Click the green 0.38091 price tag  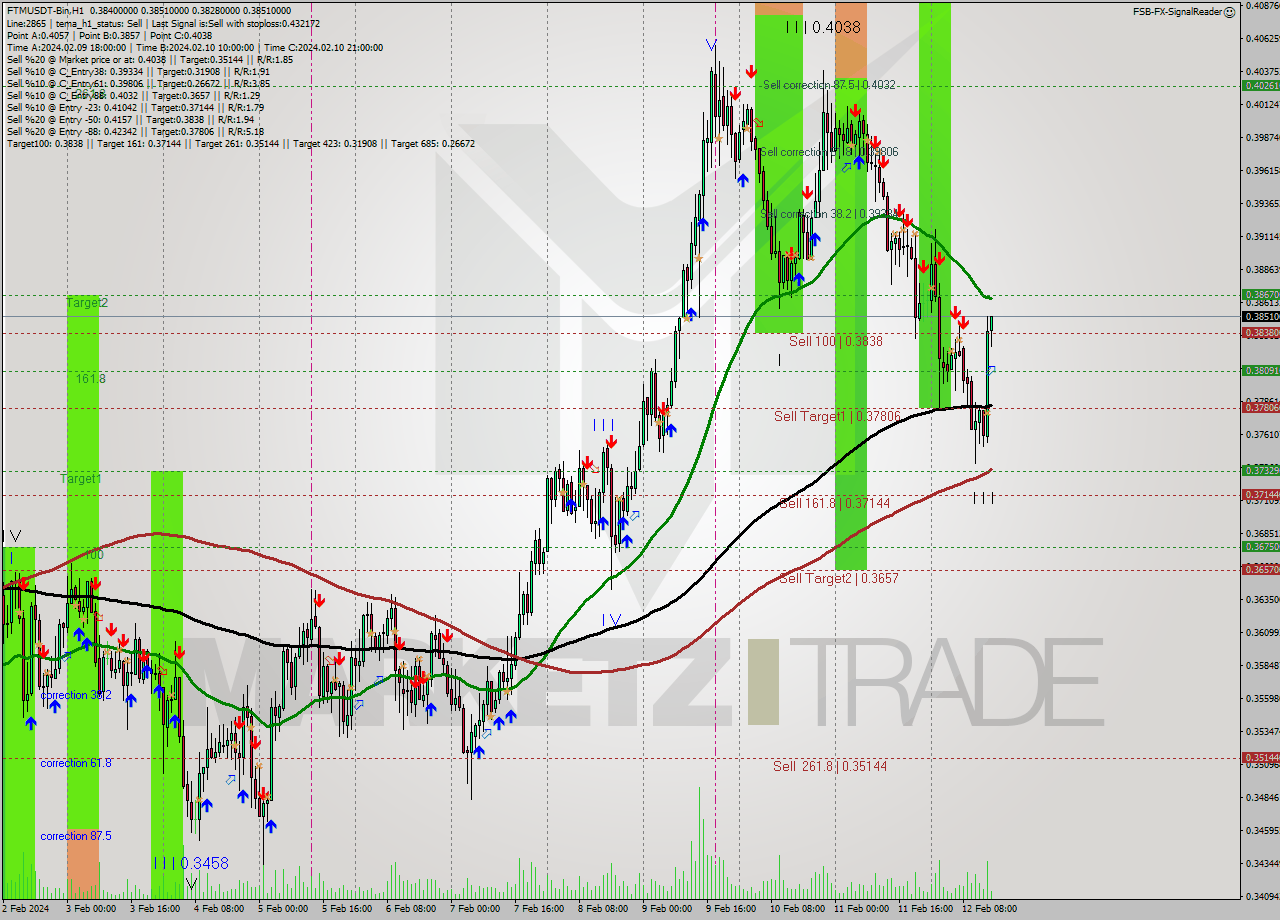(1261, 370)
